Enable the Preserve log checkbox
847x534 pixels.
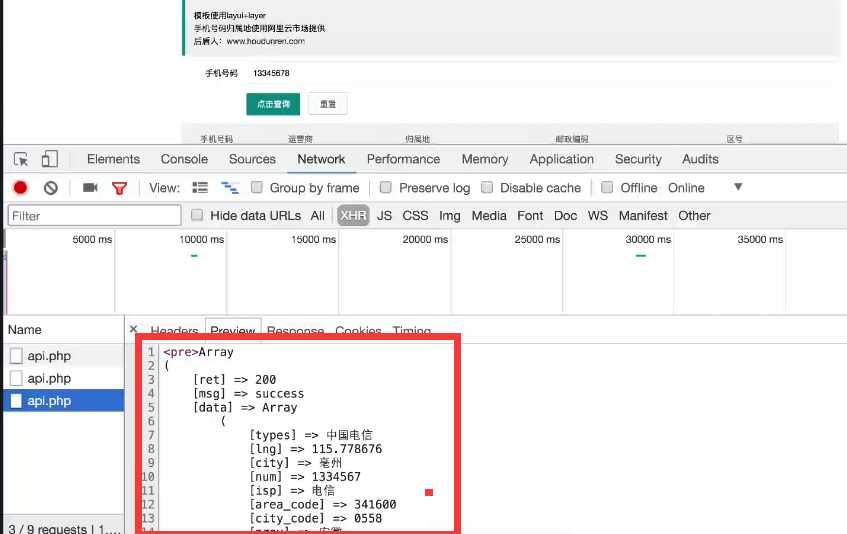click(x=386, y=187)
